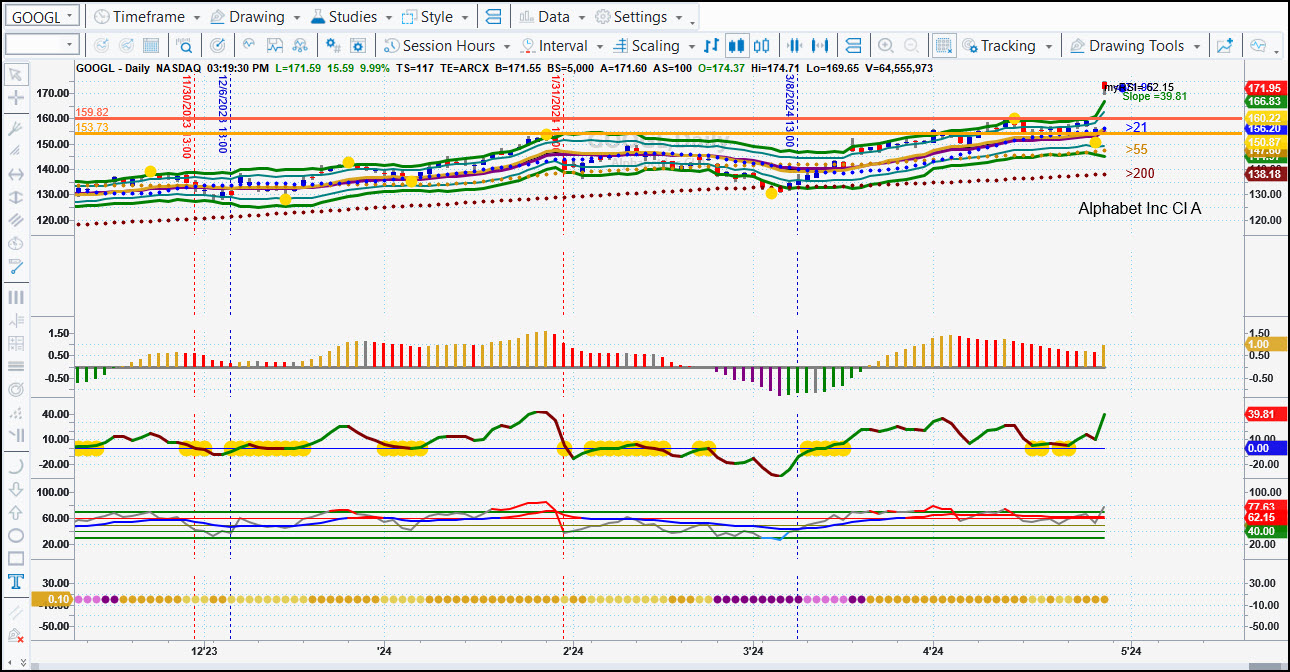Select the vertical bars tool in the sidebar
Screen dimensions: 1290x672
coord(15,297)
